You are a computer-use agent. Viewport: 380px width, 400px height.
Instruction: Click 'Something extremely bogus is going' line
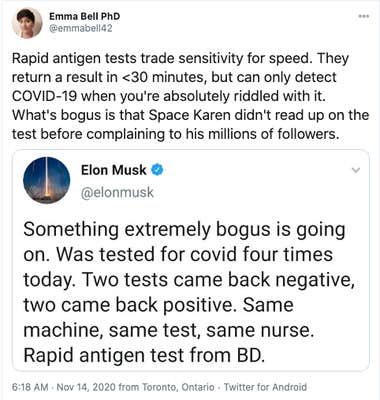click(184, 231)
